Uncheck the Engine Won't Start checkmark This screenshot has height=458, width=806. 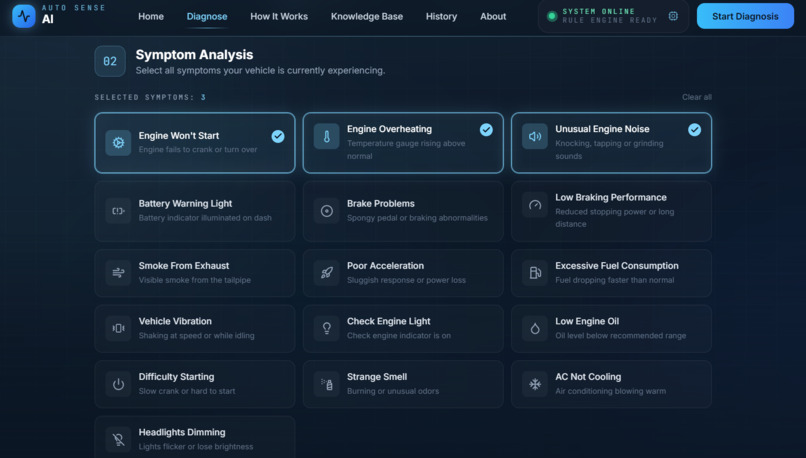(278, 136)
